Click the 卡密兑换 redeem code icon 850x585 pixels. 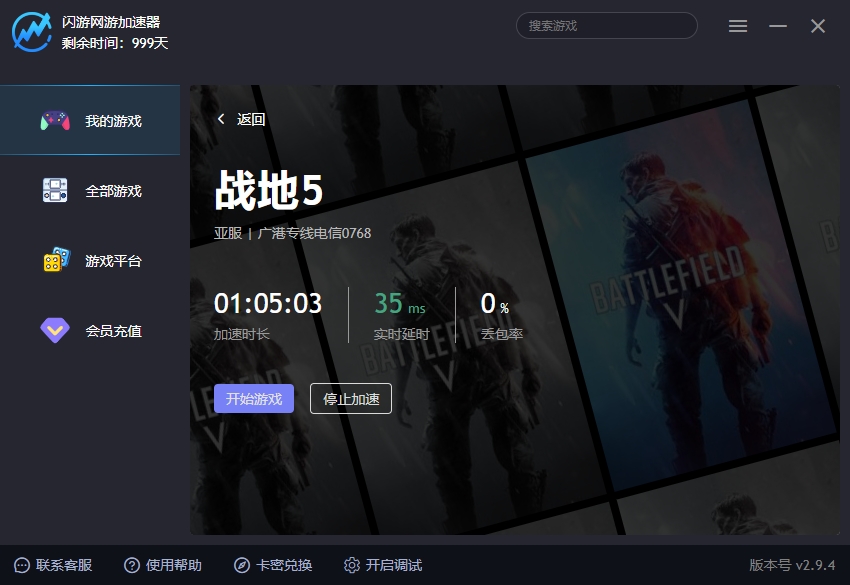click(242, 565)
